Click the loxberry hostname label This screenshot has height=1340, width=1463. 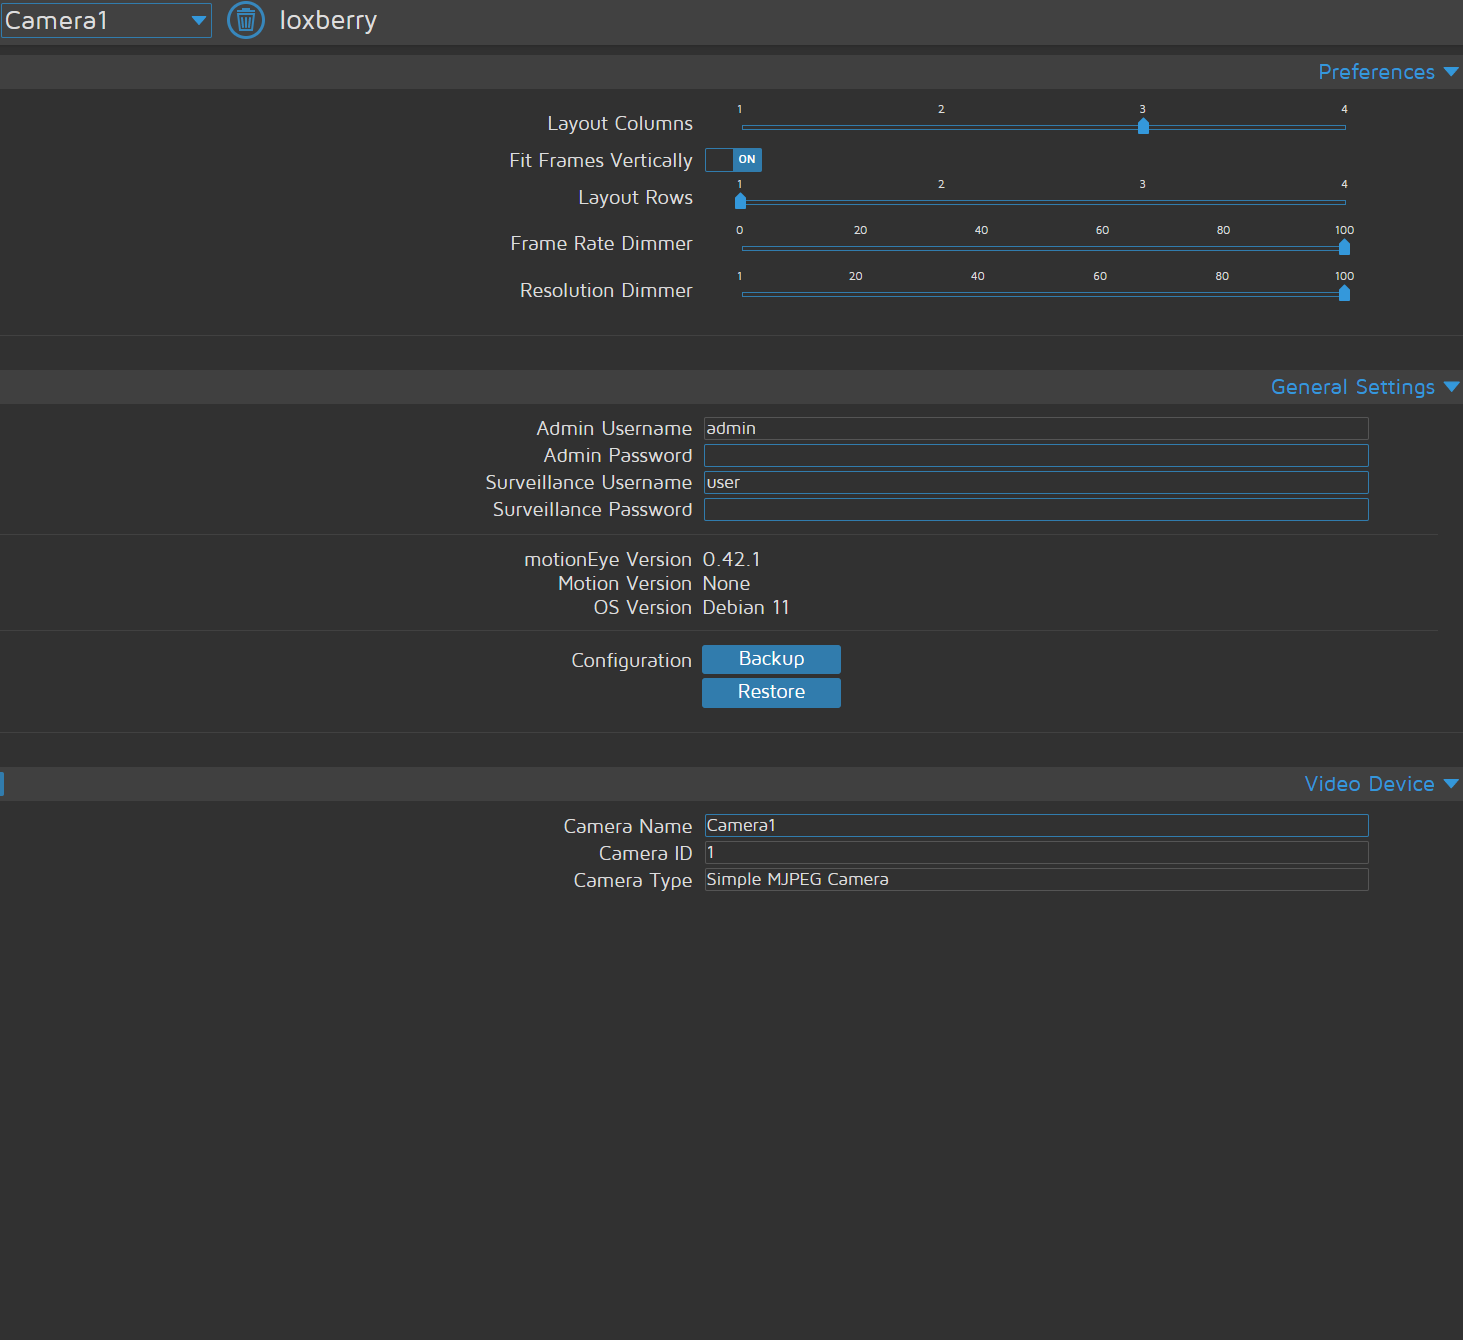(328, 20)
